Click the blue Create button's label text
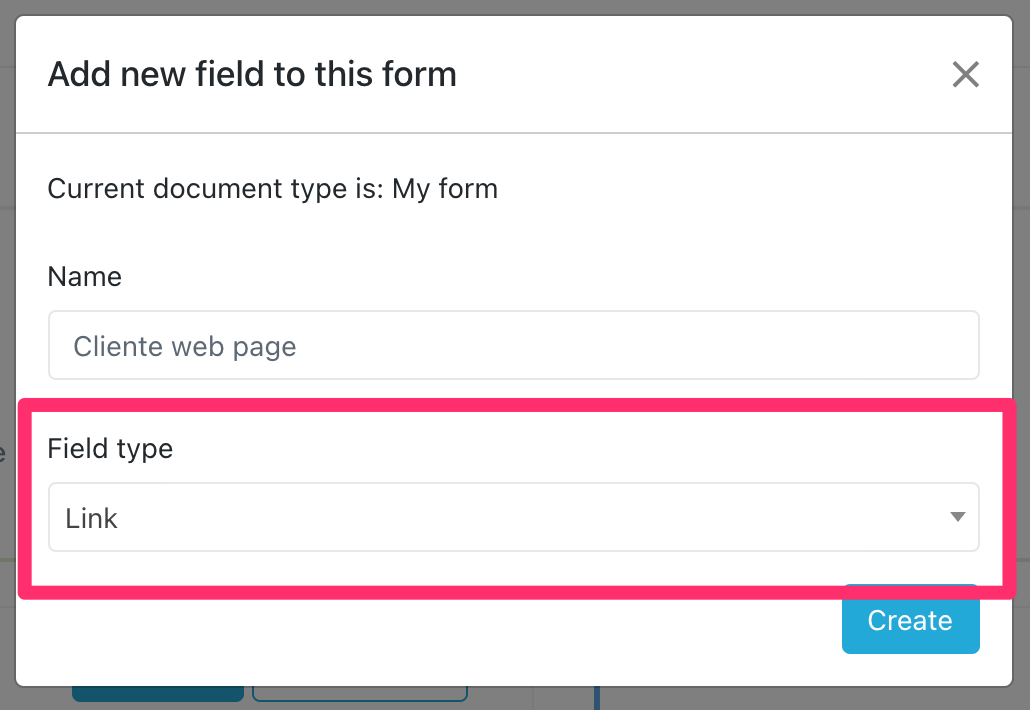The width and height of the screenshot is (1030, 710). point(910,620)
